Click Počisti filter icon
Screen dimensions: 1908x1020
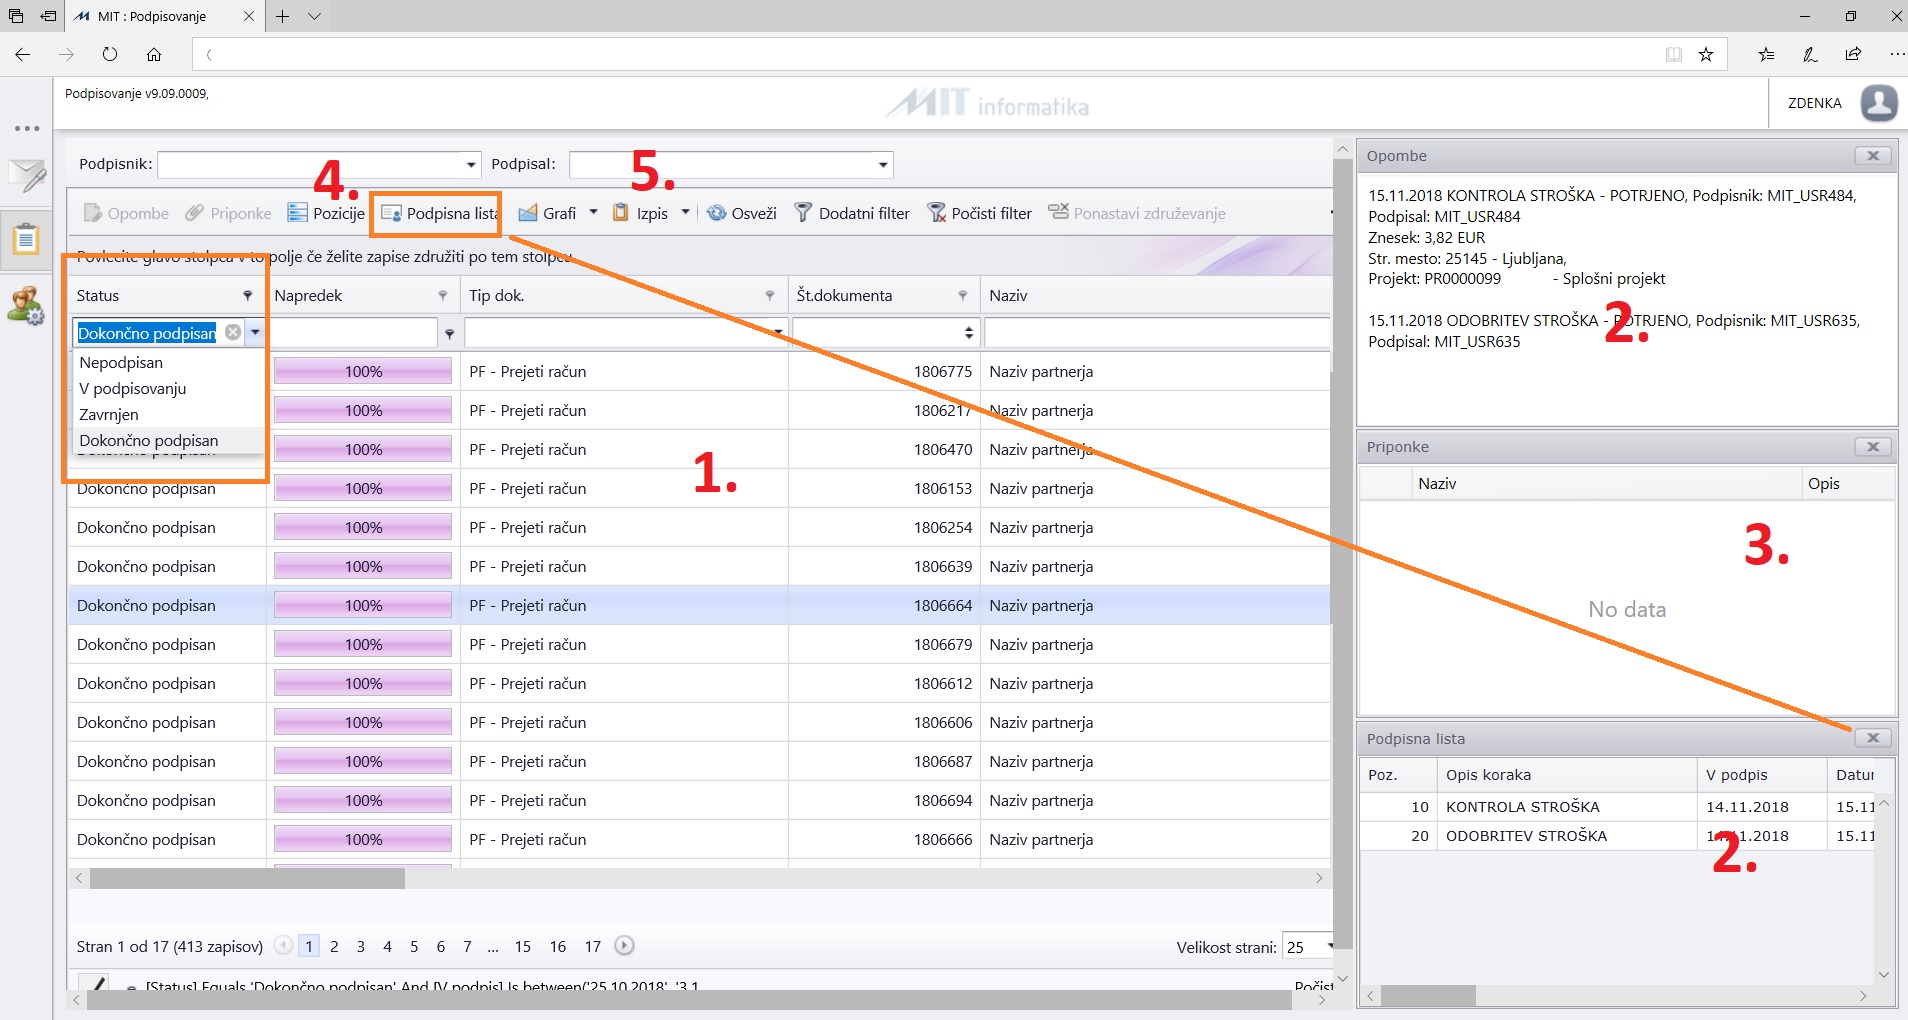pos(936,213)
